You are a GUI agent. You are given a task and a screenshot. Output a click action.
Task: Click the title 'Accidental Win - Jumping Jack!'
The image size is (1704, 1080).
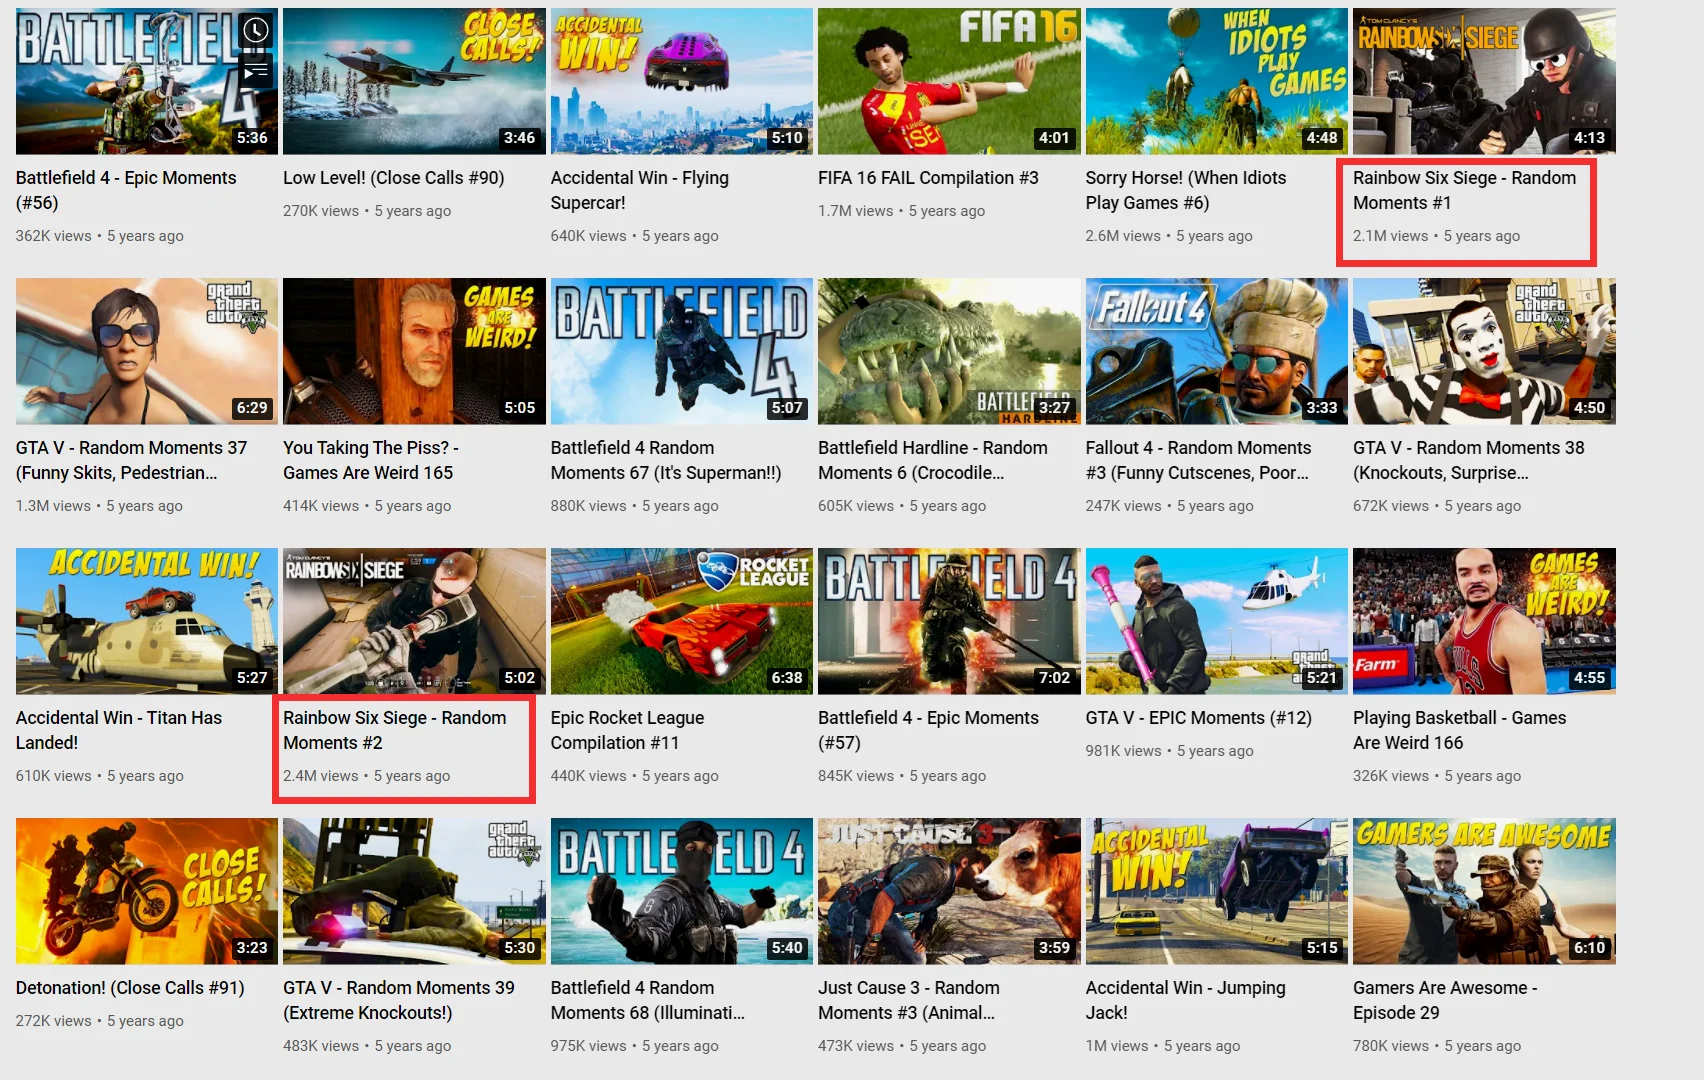click(1186, 1000)
